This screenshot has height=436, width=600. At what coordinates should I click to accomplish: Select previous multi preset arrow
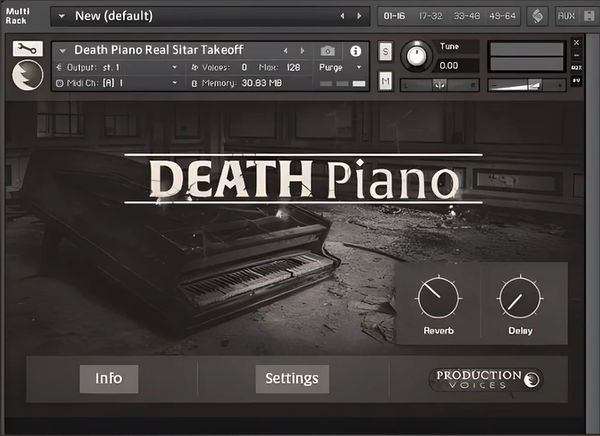(342, 16)
